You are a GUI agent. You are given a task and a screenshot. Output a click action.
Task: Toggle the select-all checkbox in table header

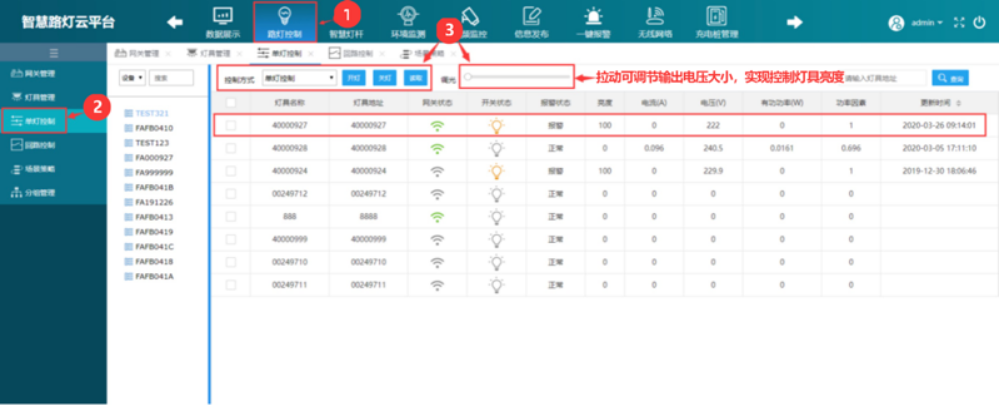tap(231, 102)
